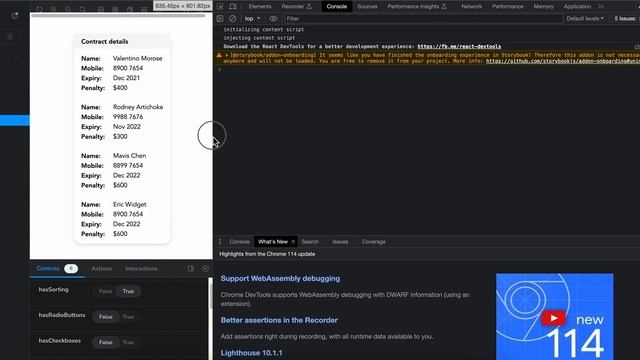The image size is (640, 360).
Task: Open the Performance insights tab
Action: [417, 7]
